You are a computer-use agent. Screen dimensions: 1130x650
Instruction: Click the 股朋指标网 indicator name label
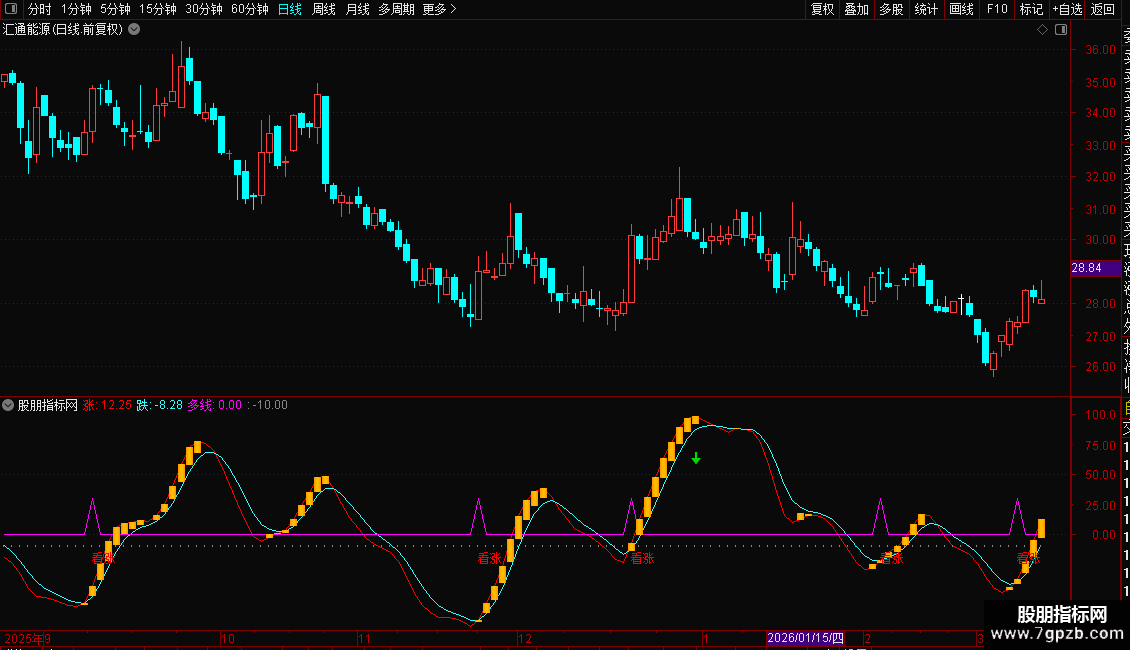pyautogui.click(x=48, y=405)
